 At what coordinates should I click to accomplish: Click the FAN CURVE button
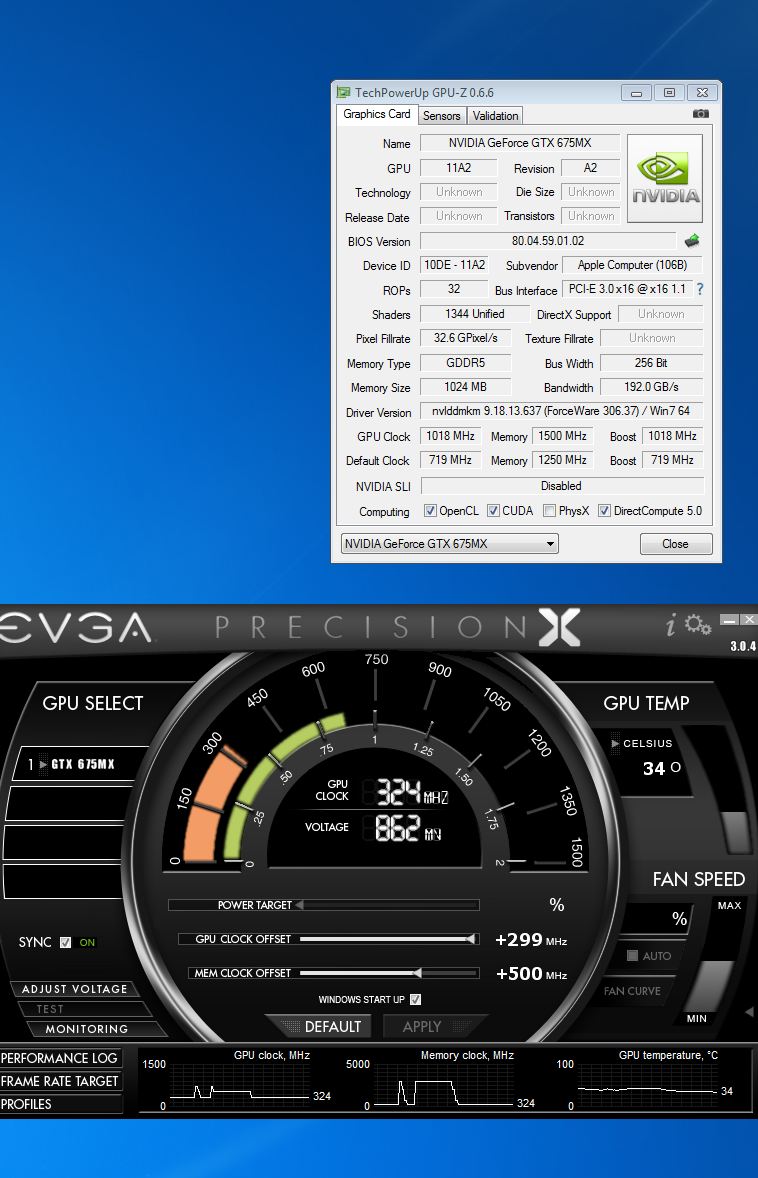tap(633, 991)
